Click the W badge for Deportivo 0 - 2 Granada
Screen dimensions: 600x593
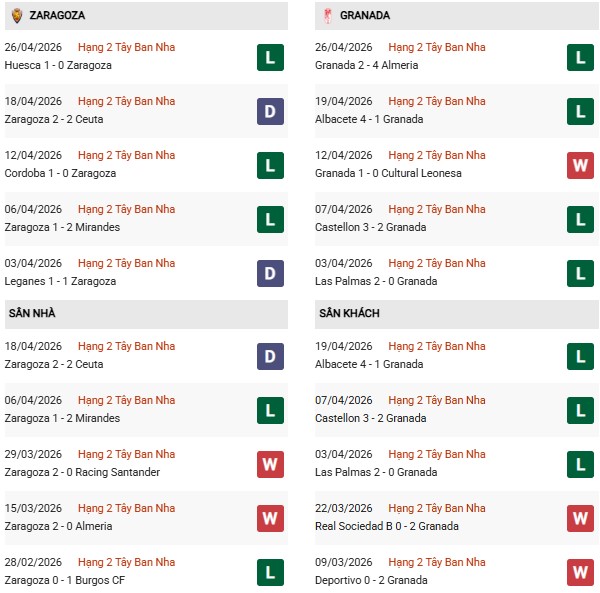pyautogui.click(x=580, y=572)
